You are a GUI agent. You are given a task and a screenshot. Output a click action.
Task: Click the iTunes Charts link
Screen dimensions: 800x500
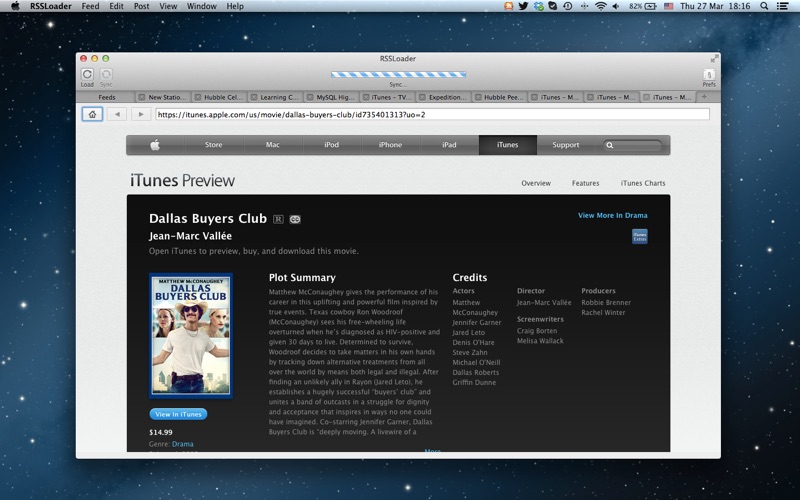coord(642,183)
